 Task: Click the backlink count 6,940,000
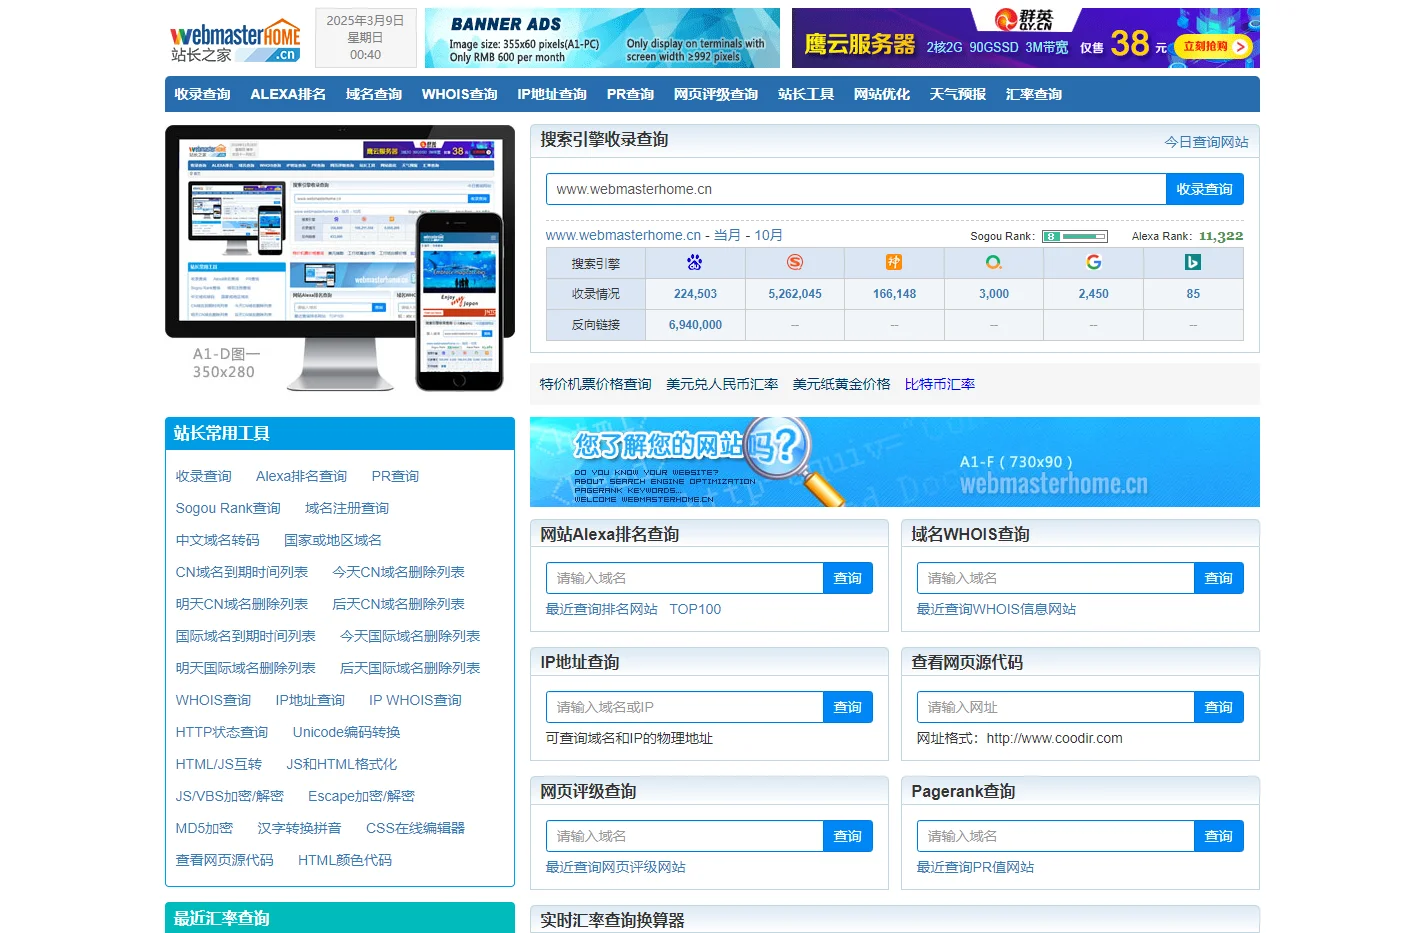tap(695, 325)
